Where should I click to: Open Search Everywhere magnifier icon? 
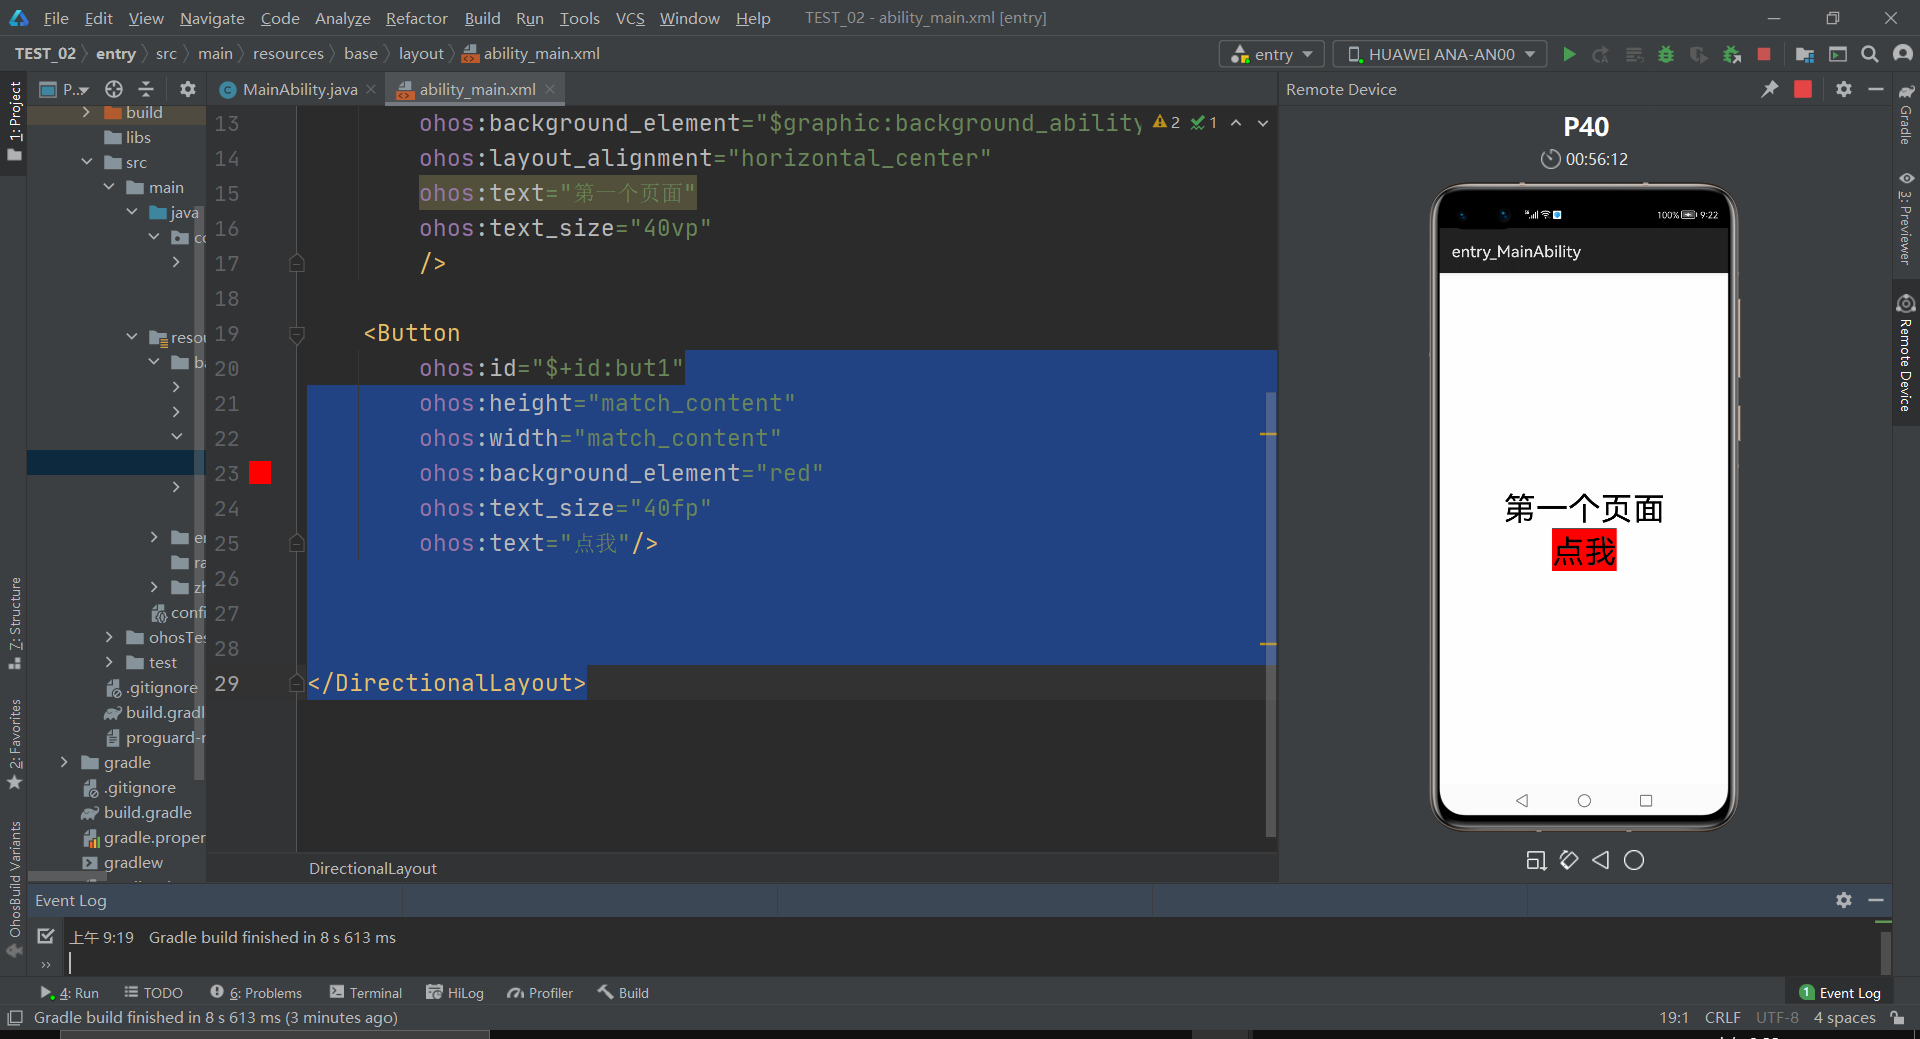pyautogui.click(x=1870, y=54)
